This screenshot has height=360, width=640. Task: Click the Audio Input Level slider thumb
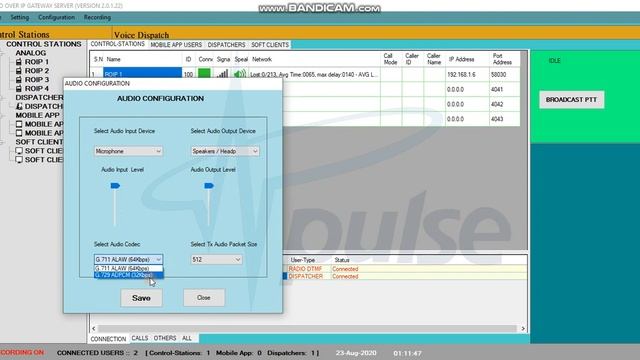115,186
